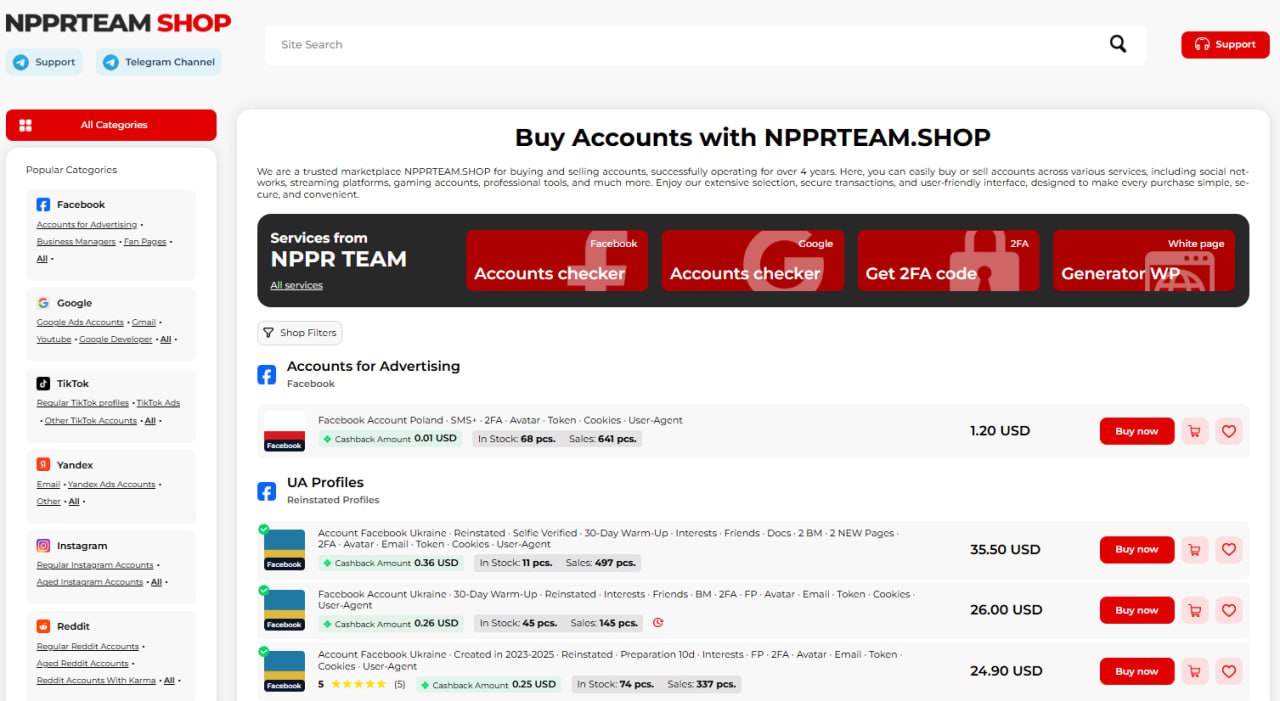Add the 26.00 USD account to wishlist
Image resolution: width=1280 pixels, height=701 pixels.
1229,610
